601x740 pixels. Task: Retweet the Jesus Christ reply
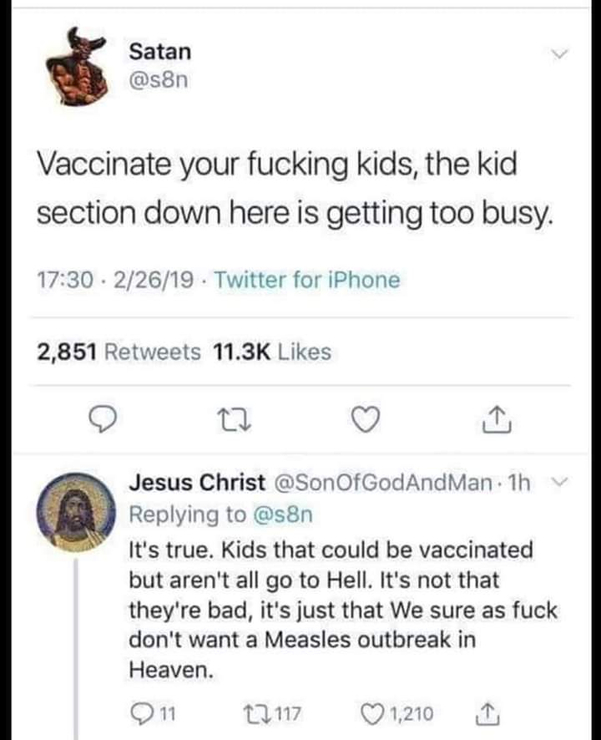(x=247, y=713)
